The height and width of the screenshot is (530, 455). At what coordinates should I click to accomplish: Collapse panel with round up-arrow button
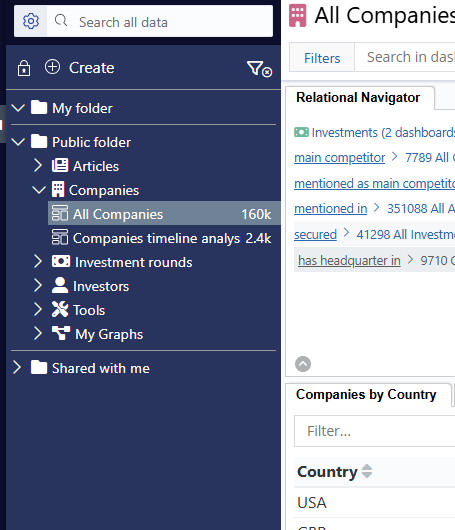[x=303, y=364]
